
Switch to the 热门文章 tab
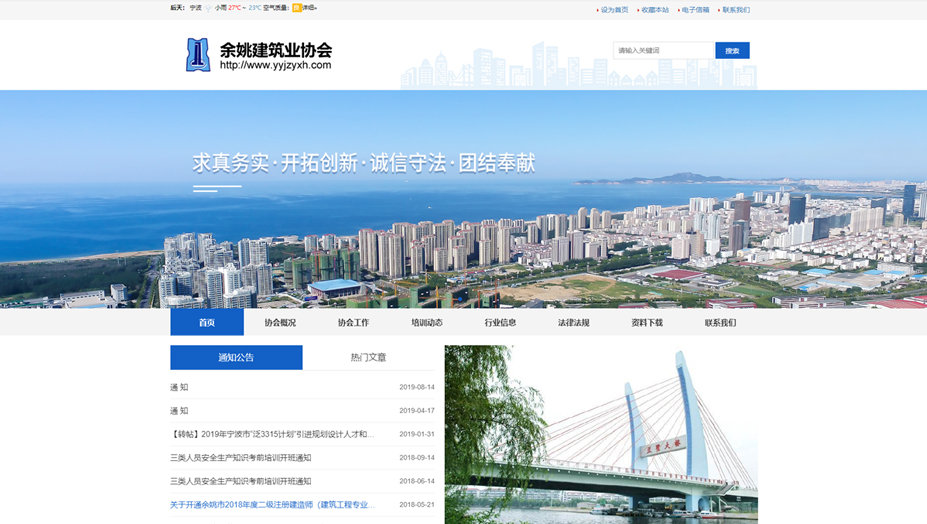coord(368,358)
